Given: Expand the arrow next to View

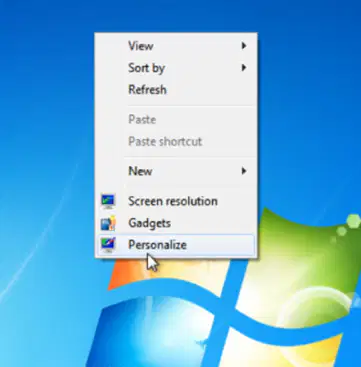Looking at the screenshot, I should (244, 46).
